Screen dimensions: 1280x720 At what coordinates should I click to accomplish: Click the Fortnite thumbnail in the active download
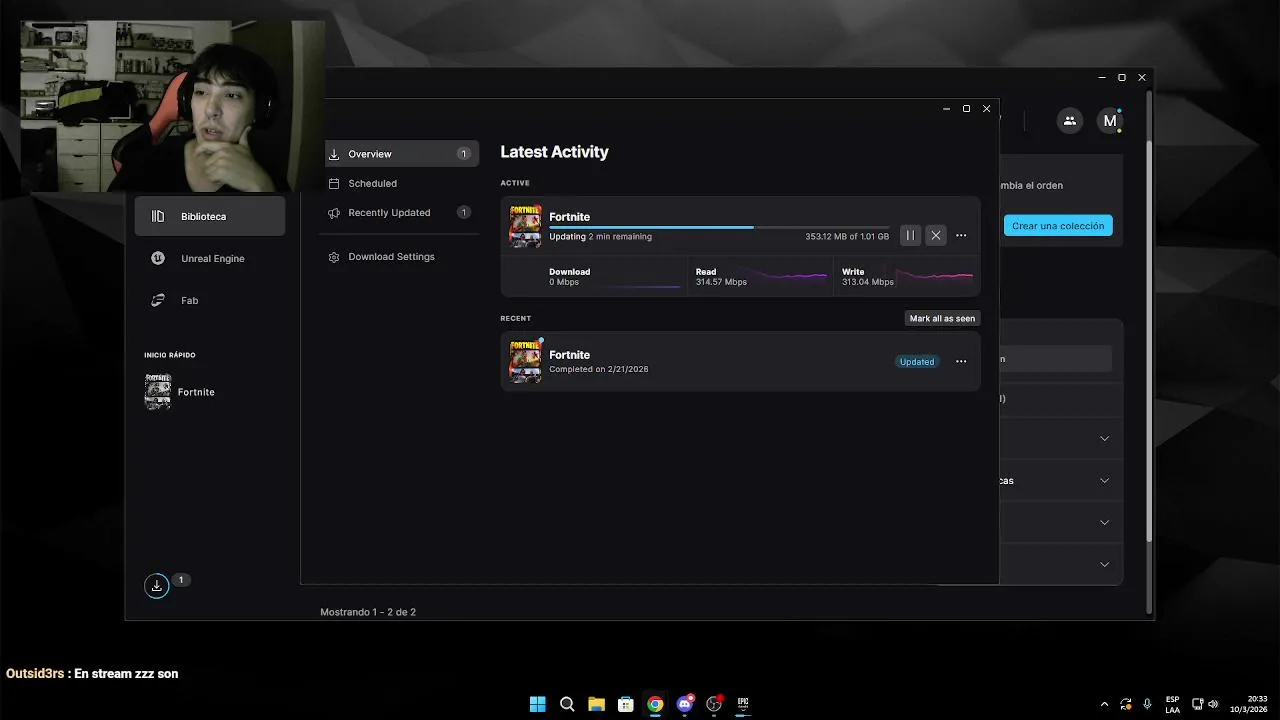(x=525, y=226)
